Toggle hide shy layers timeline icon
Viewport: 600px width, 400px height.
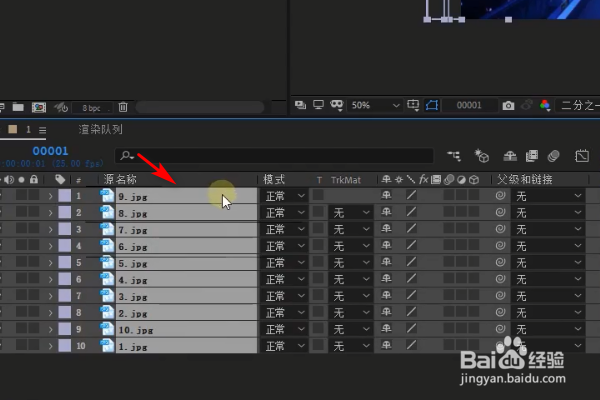click(x=510, y=156)
